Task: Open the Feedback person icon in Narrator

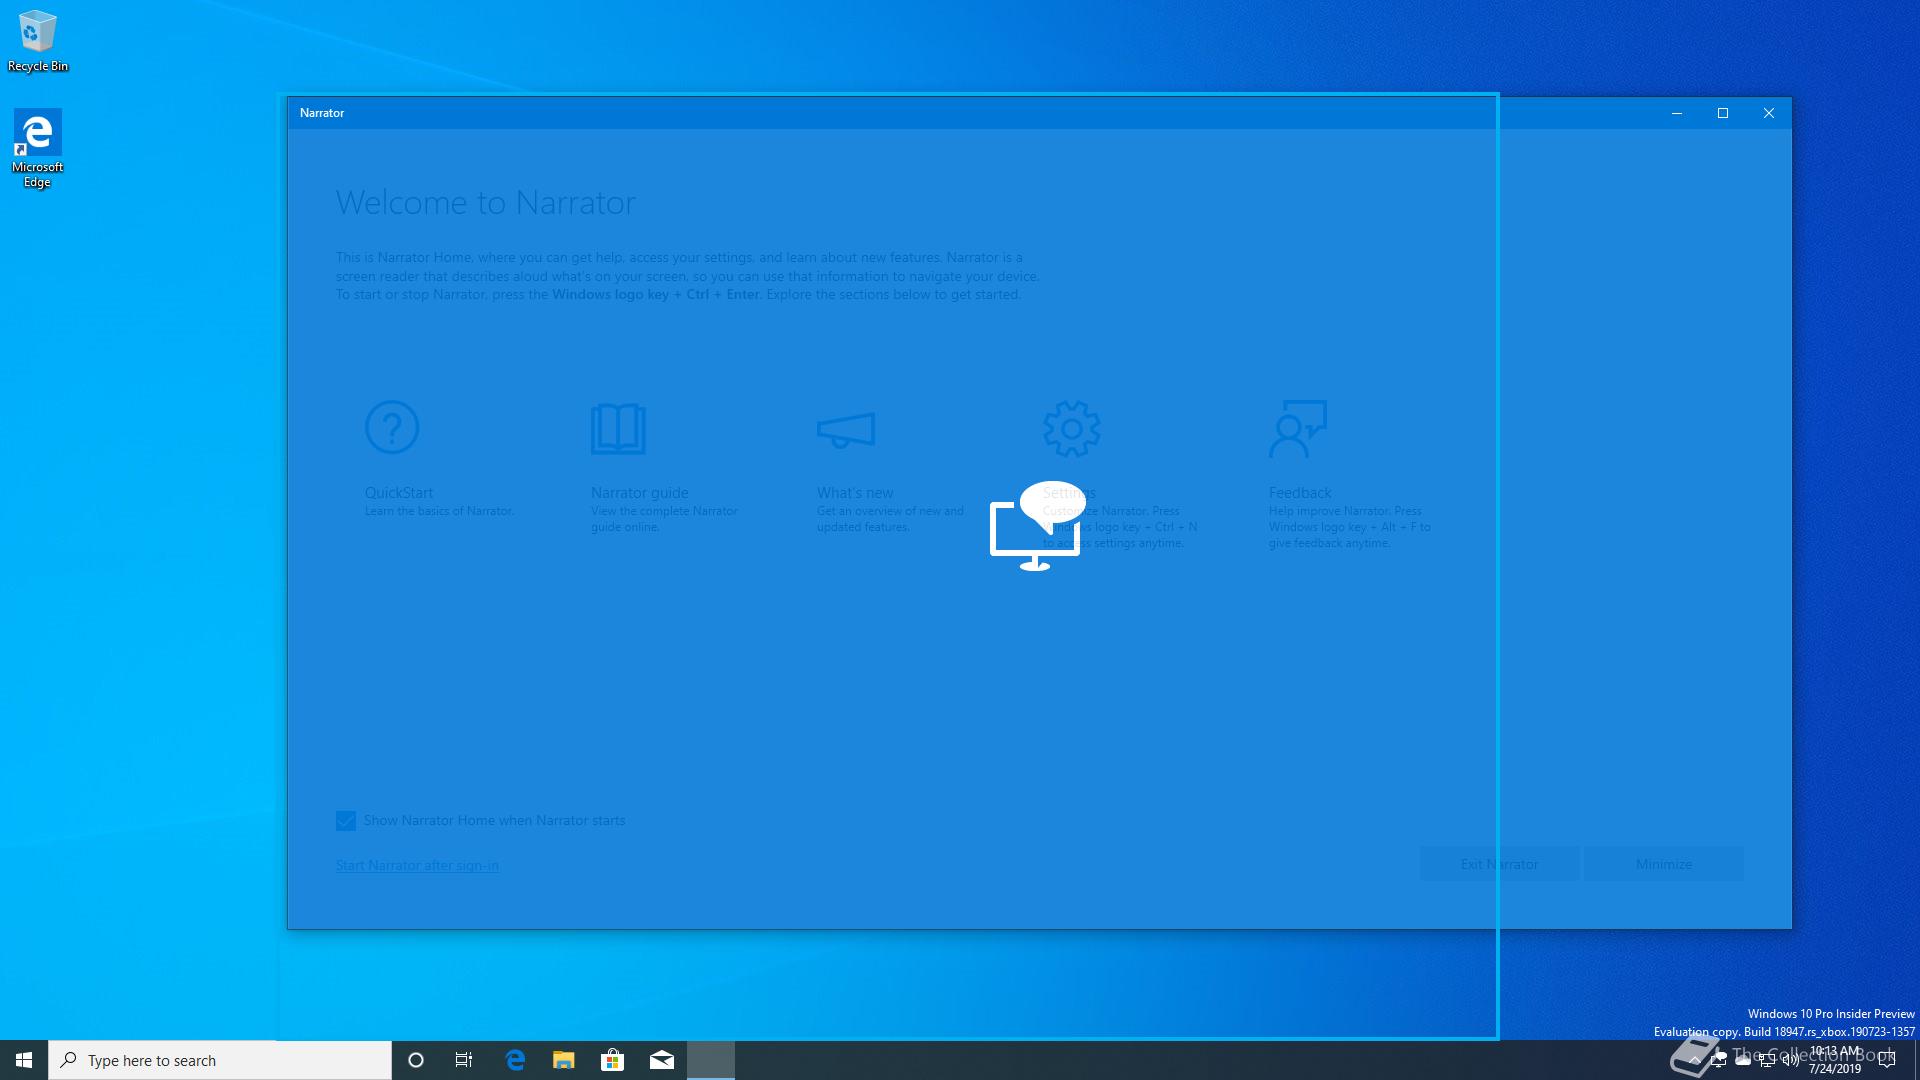Action: [x=1298, y=429]
